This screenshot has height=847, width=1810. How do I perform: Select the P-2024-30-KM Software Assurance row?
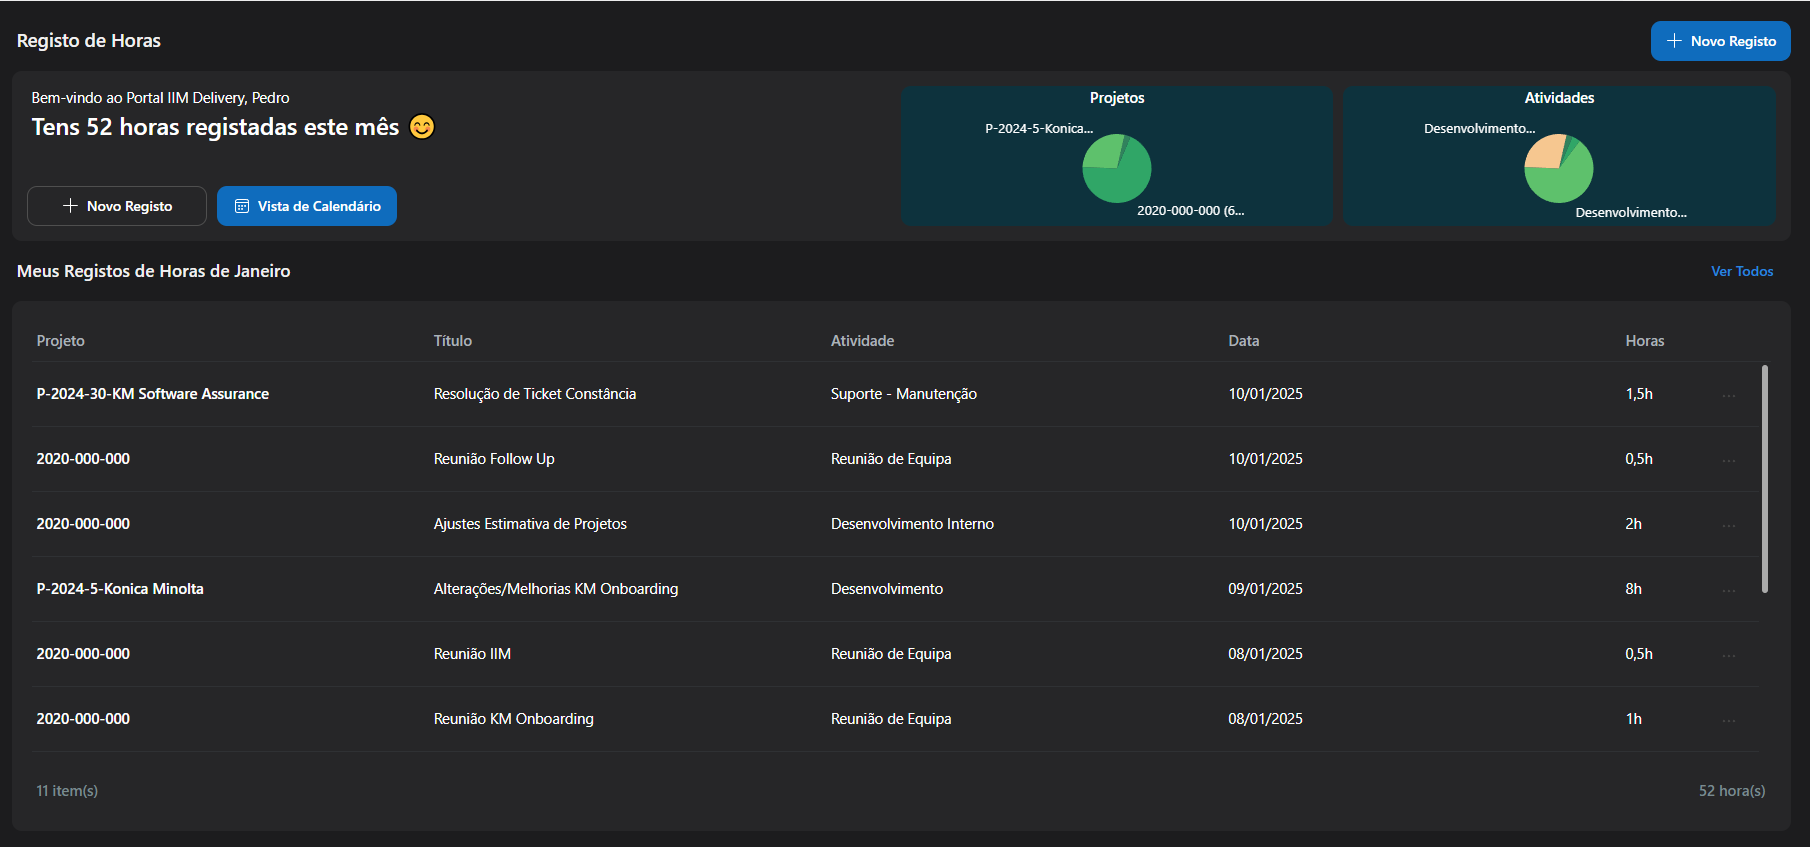point(153,394)
